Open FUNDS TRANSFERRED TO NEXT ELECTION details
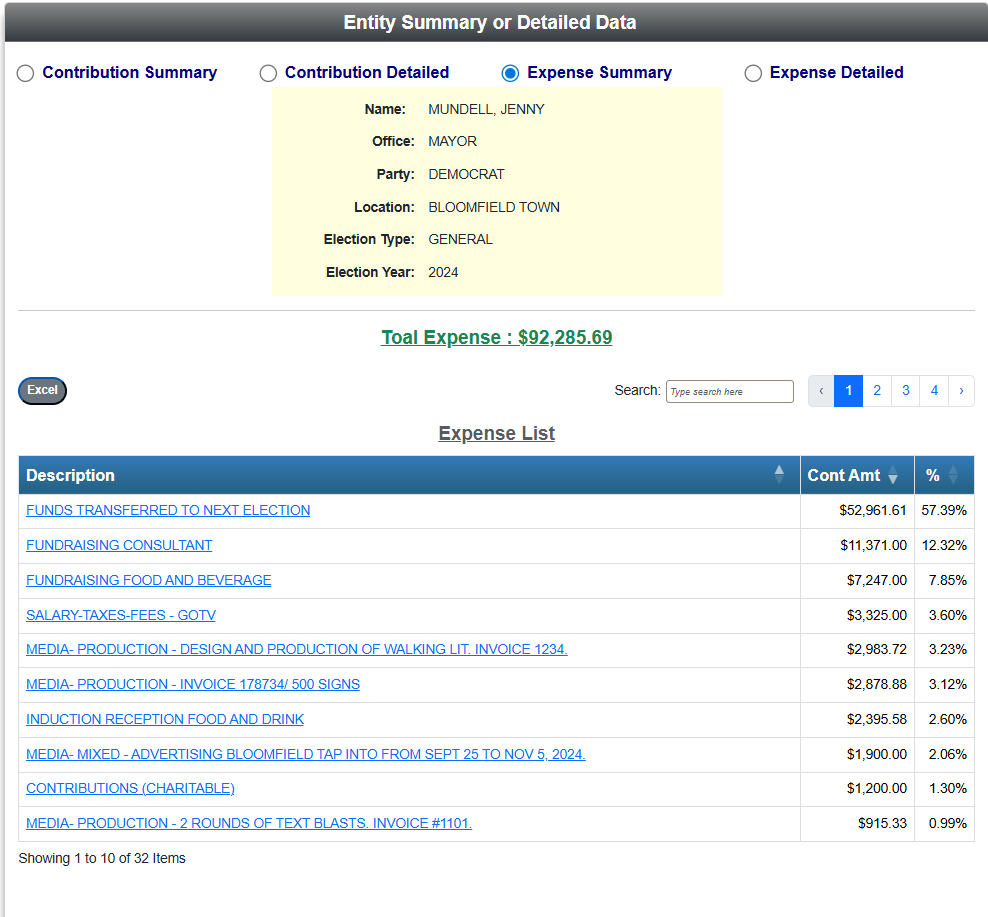This screenshot has height=917, width=988. point(167,510)
